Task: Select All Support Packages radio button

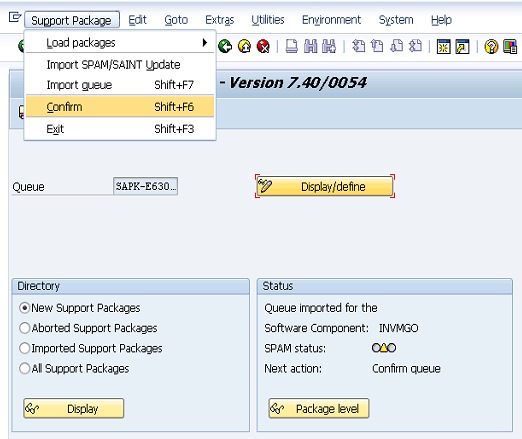Action: (25, 369)
